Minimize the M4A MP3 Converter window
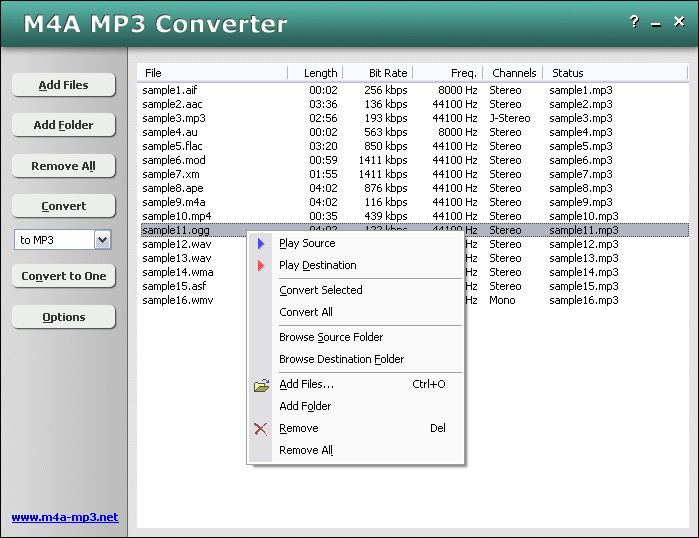 [x=656, y=23]
